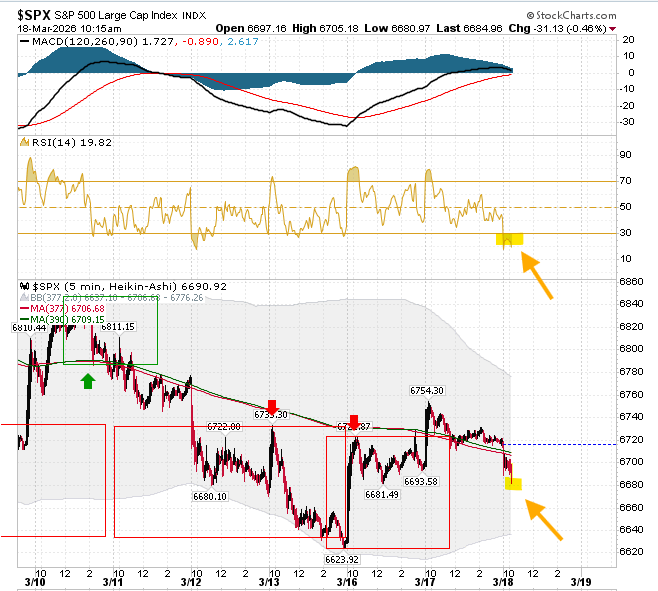The image size is (658, 591).
Task: Click the 6754.30 price peak label
Action: (427, 390)
